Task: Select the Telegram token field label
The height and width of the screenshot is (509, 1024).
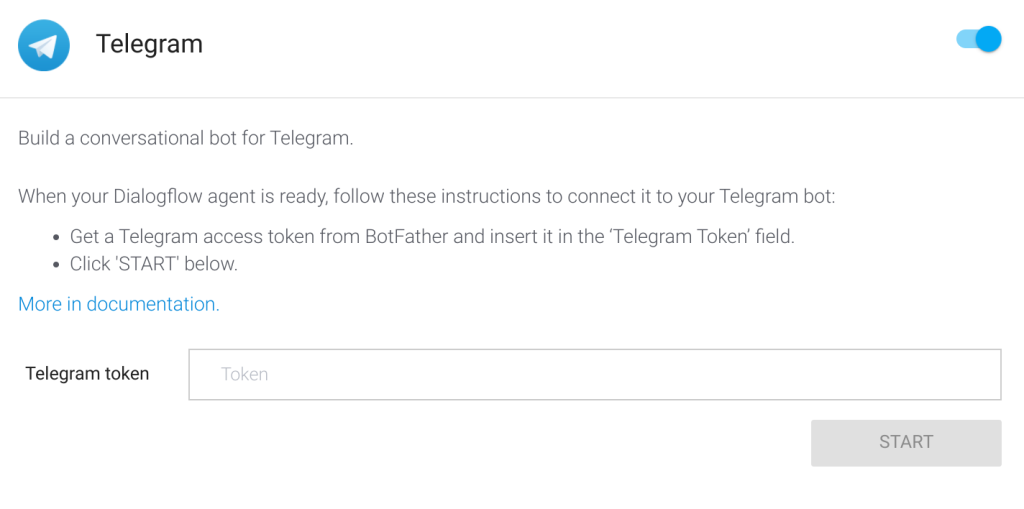Action: point(88,374)
